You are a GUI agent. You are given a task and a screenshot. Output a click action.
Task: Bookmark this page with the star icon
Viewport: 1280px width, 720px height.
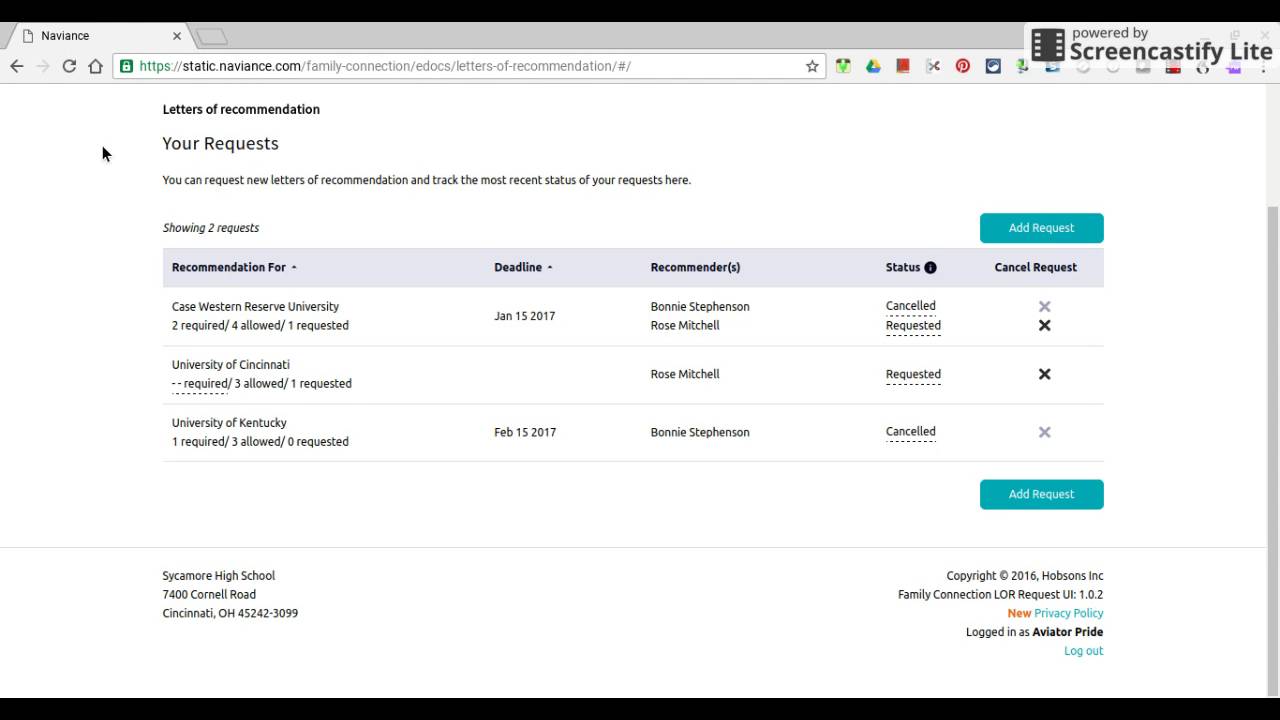click(812, 66)
